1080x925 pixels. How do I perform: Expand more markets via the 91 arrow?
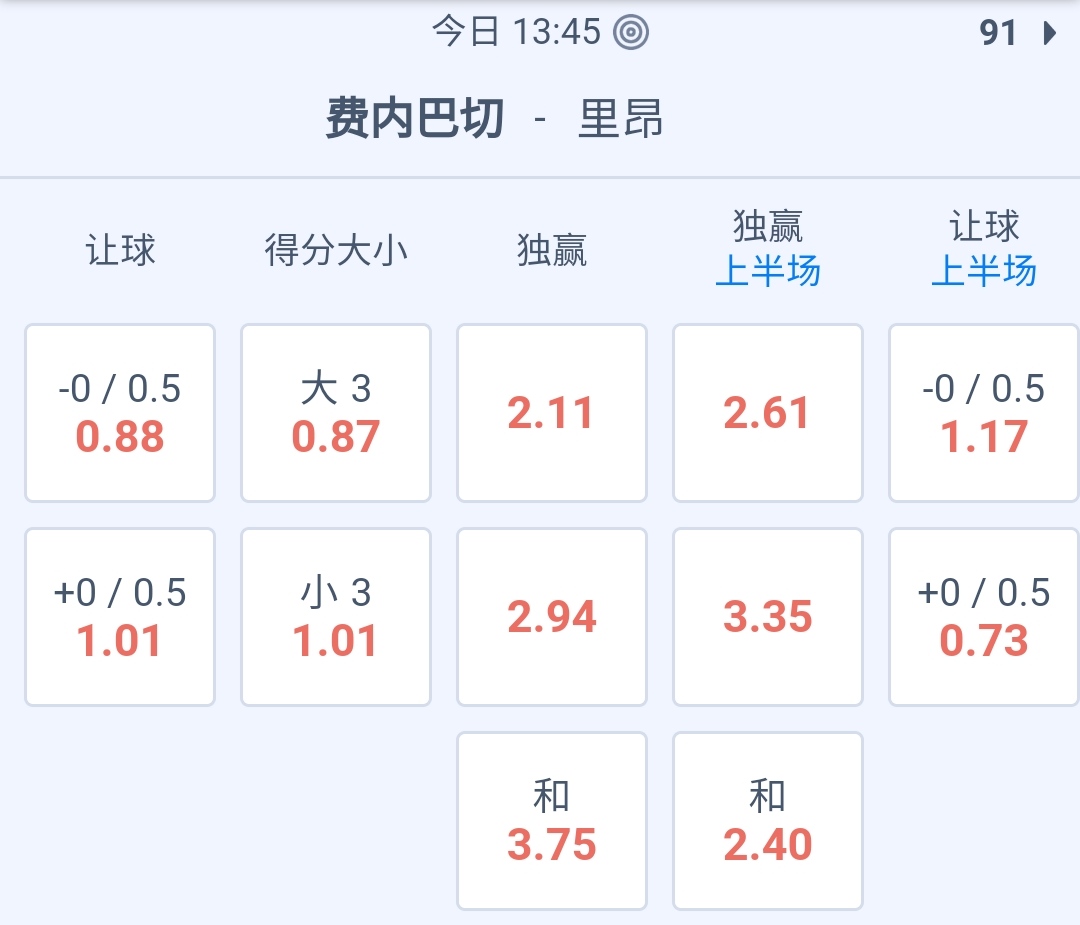click(1017, 33)
